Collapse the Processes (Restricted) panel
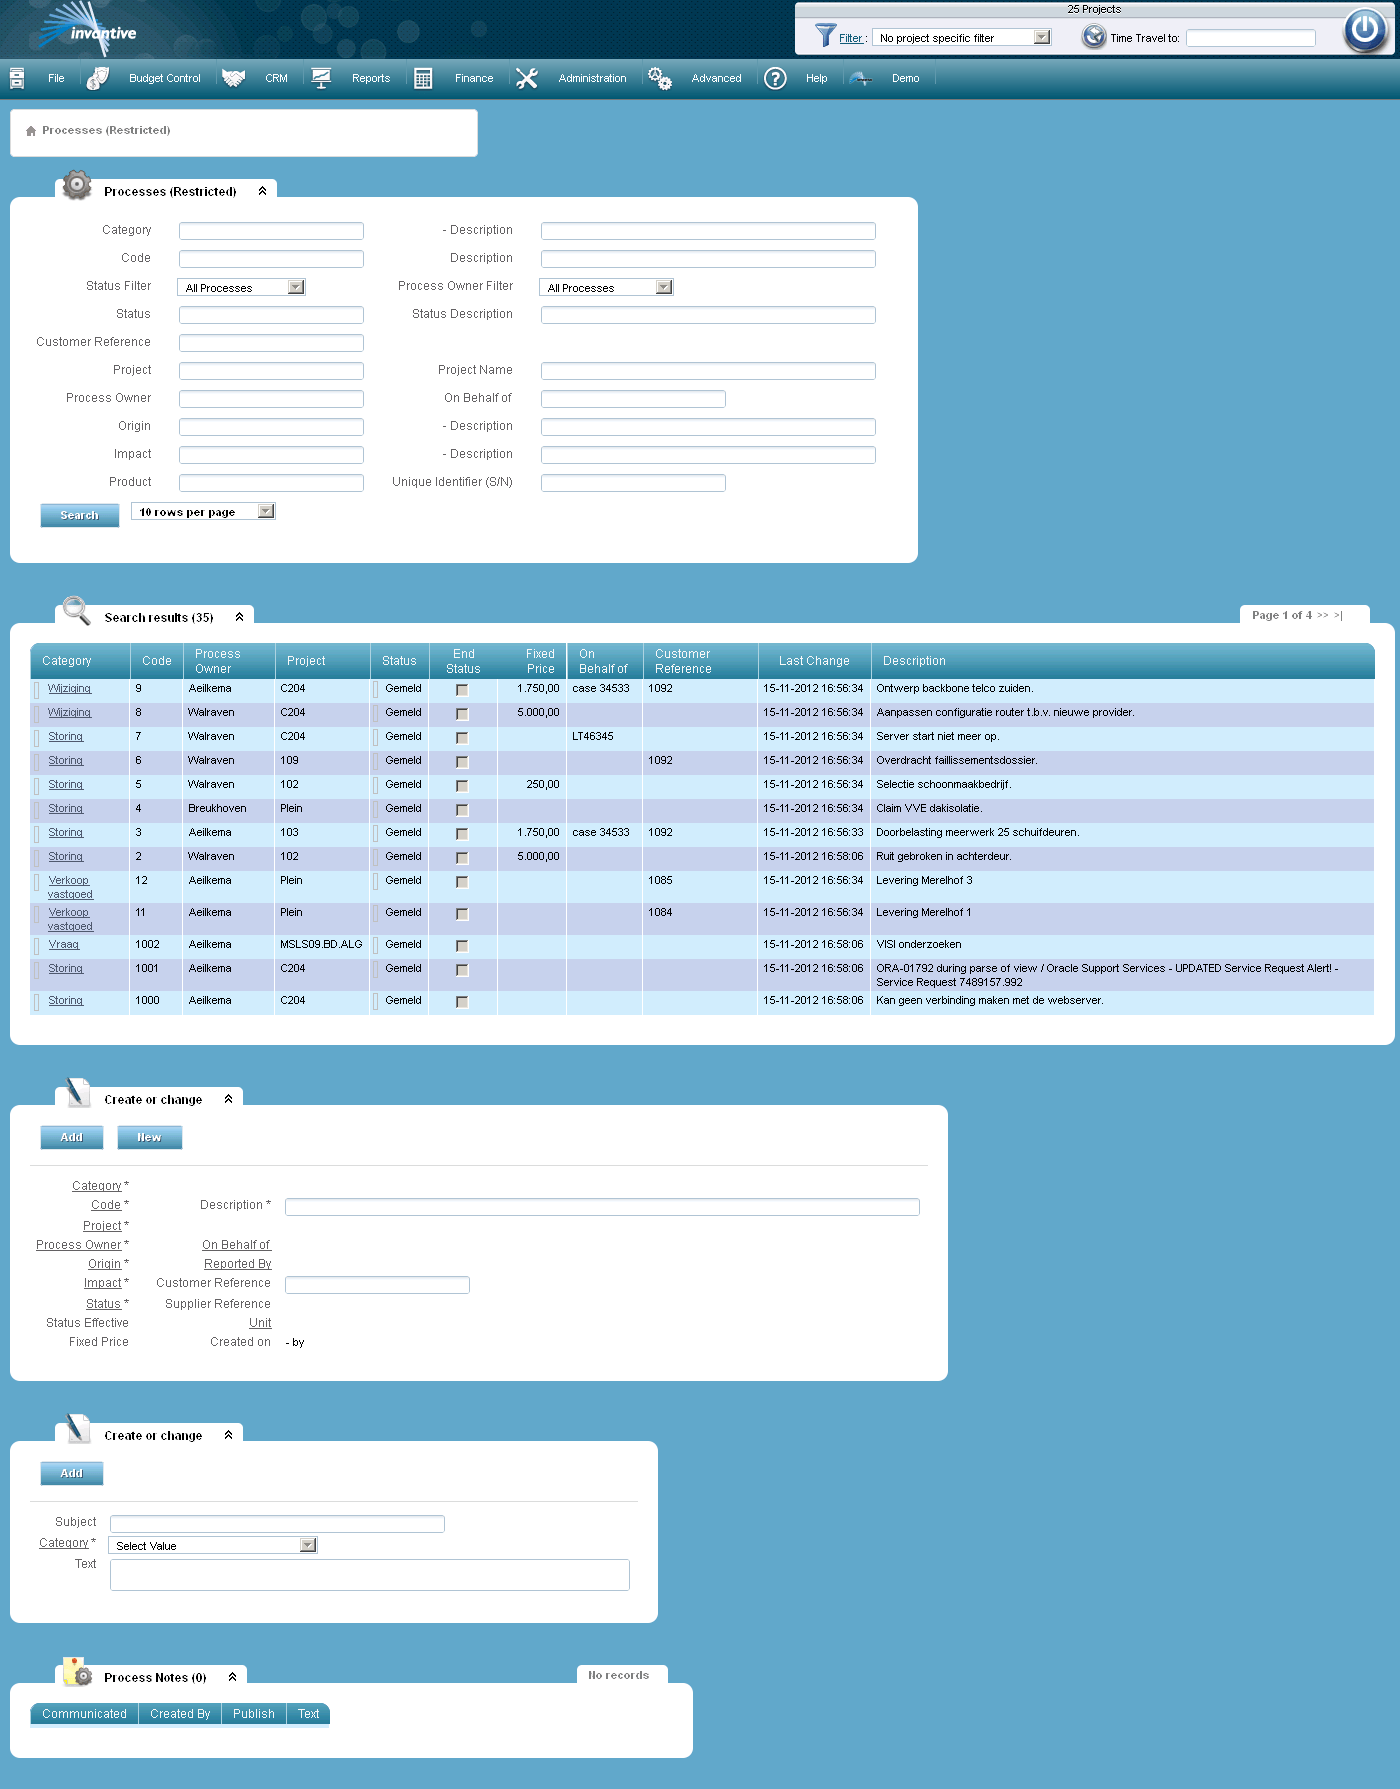This screenshot has height=1789, width=1400. [x=262, y=191]
